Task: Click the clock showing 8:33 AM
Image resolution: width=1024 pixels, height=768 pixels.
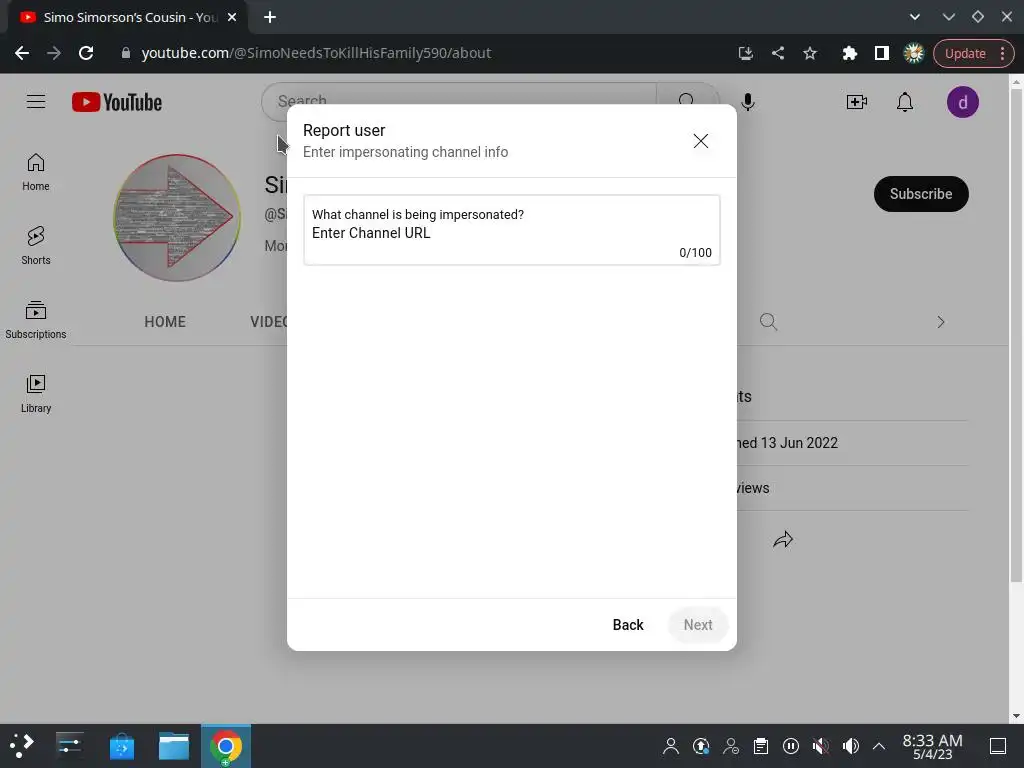Action: click(932, 746)
